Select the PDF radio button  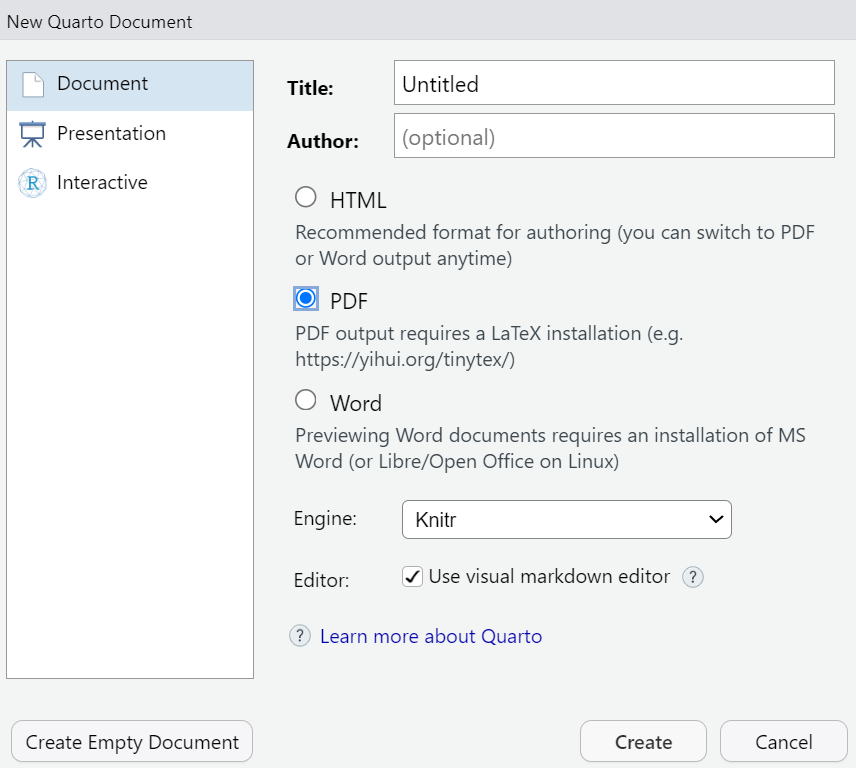306,298
